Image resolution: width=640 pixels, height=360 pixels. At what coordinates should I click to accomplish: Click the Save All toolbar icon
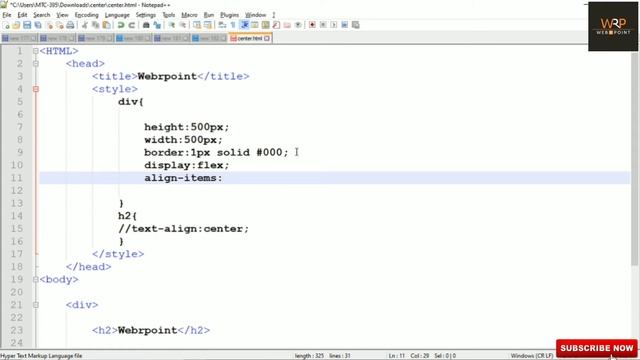(x=38, y=25)
